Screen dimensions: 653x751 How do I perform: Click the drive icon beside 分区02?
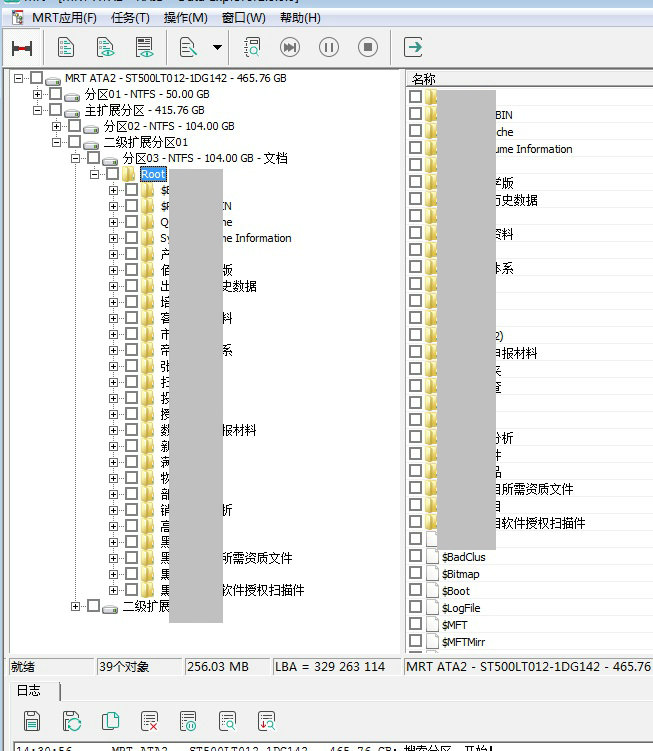tap(91, 128)
